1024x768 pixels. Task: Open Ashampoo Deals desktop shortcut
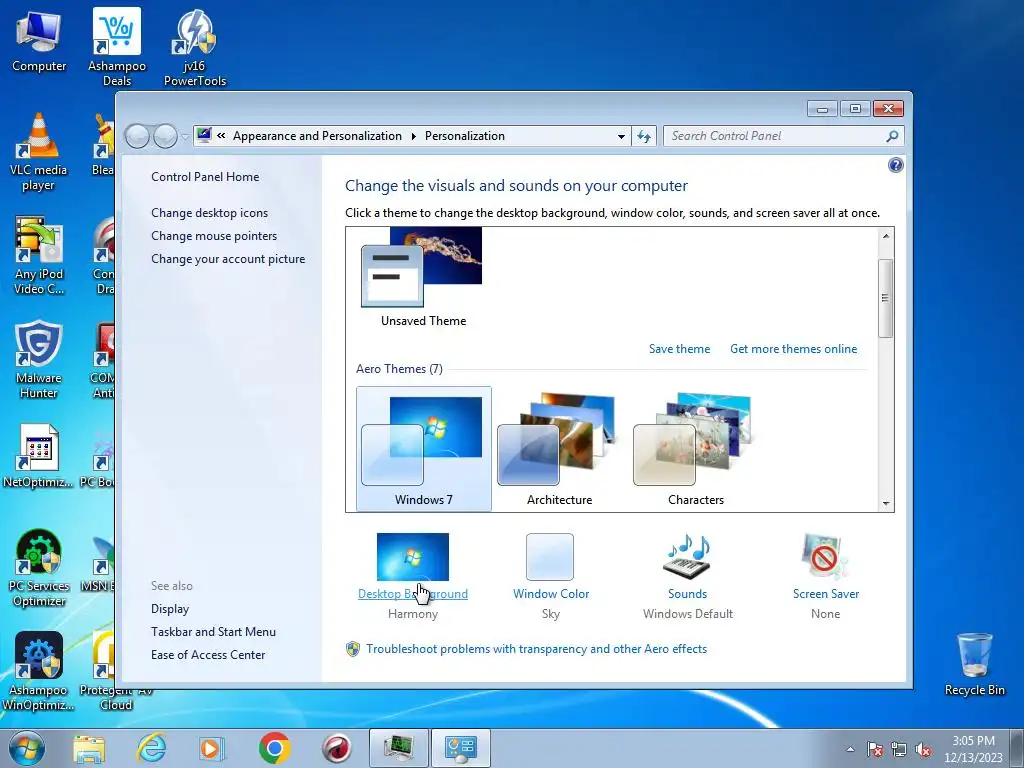(117, 46)
